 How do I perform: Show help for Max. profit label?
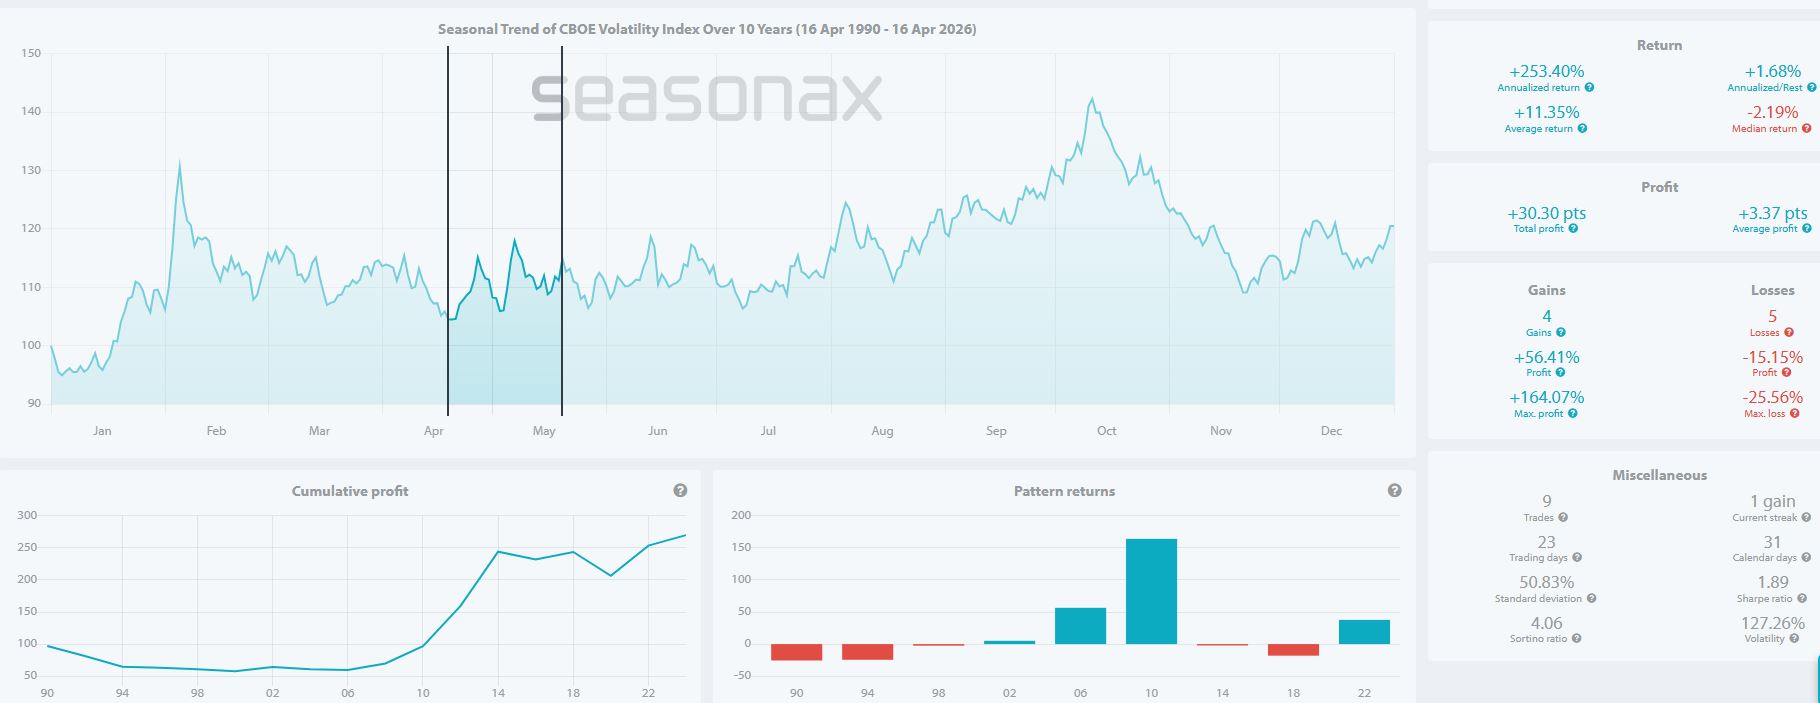tap(1572, 414)
